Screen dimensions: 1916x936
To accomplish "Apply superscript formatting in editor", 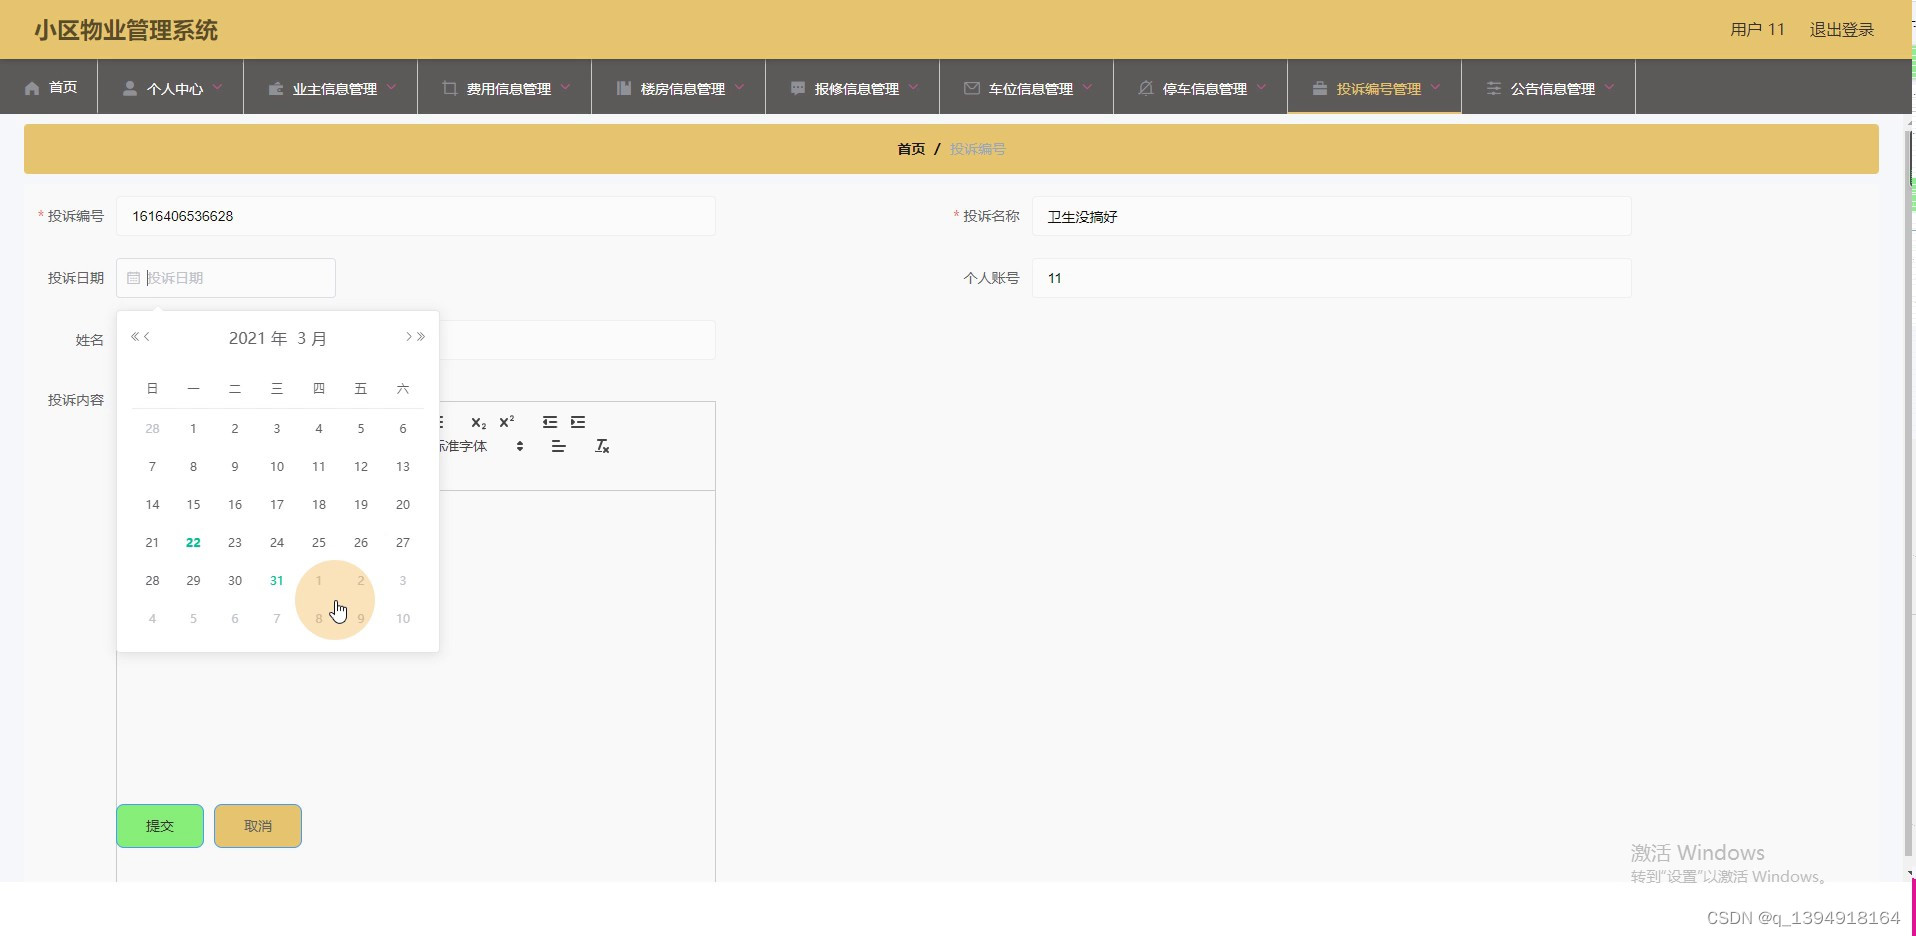I will [x=507, y=422].
